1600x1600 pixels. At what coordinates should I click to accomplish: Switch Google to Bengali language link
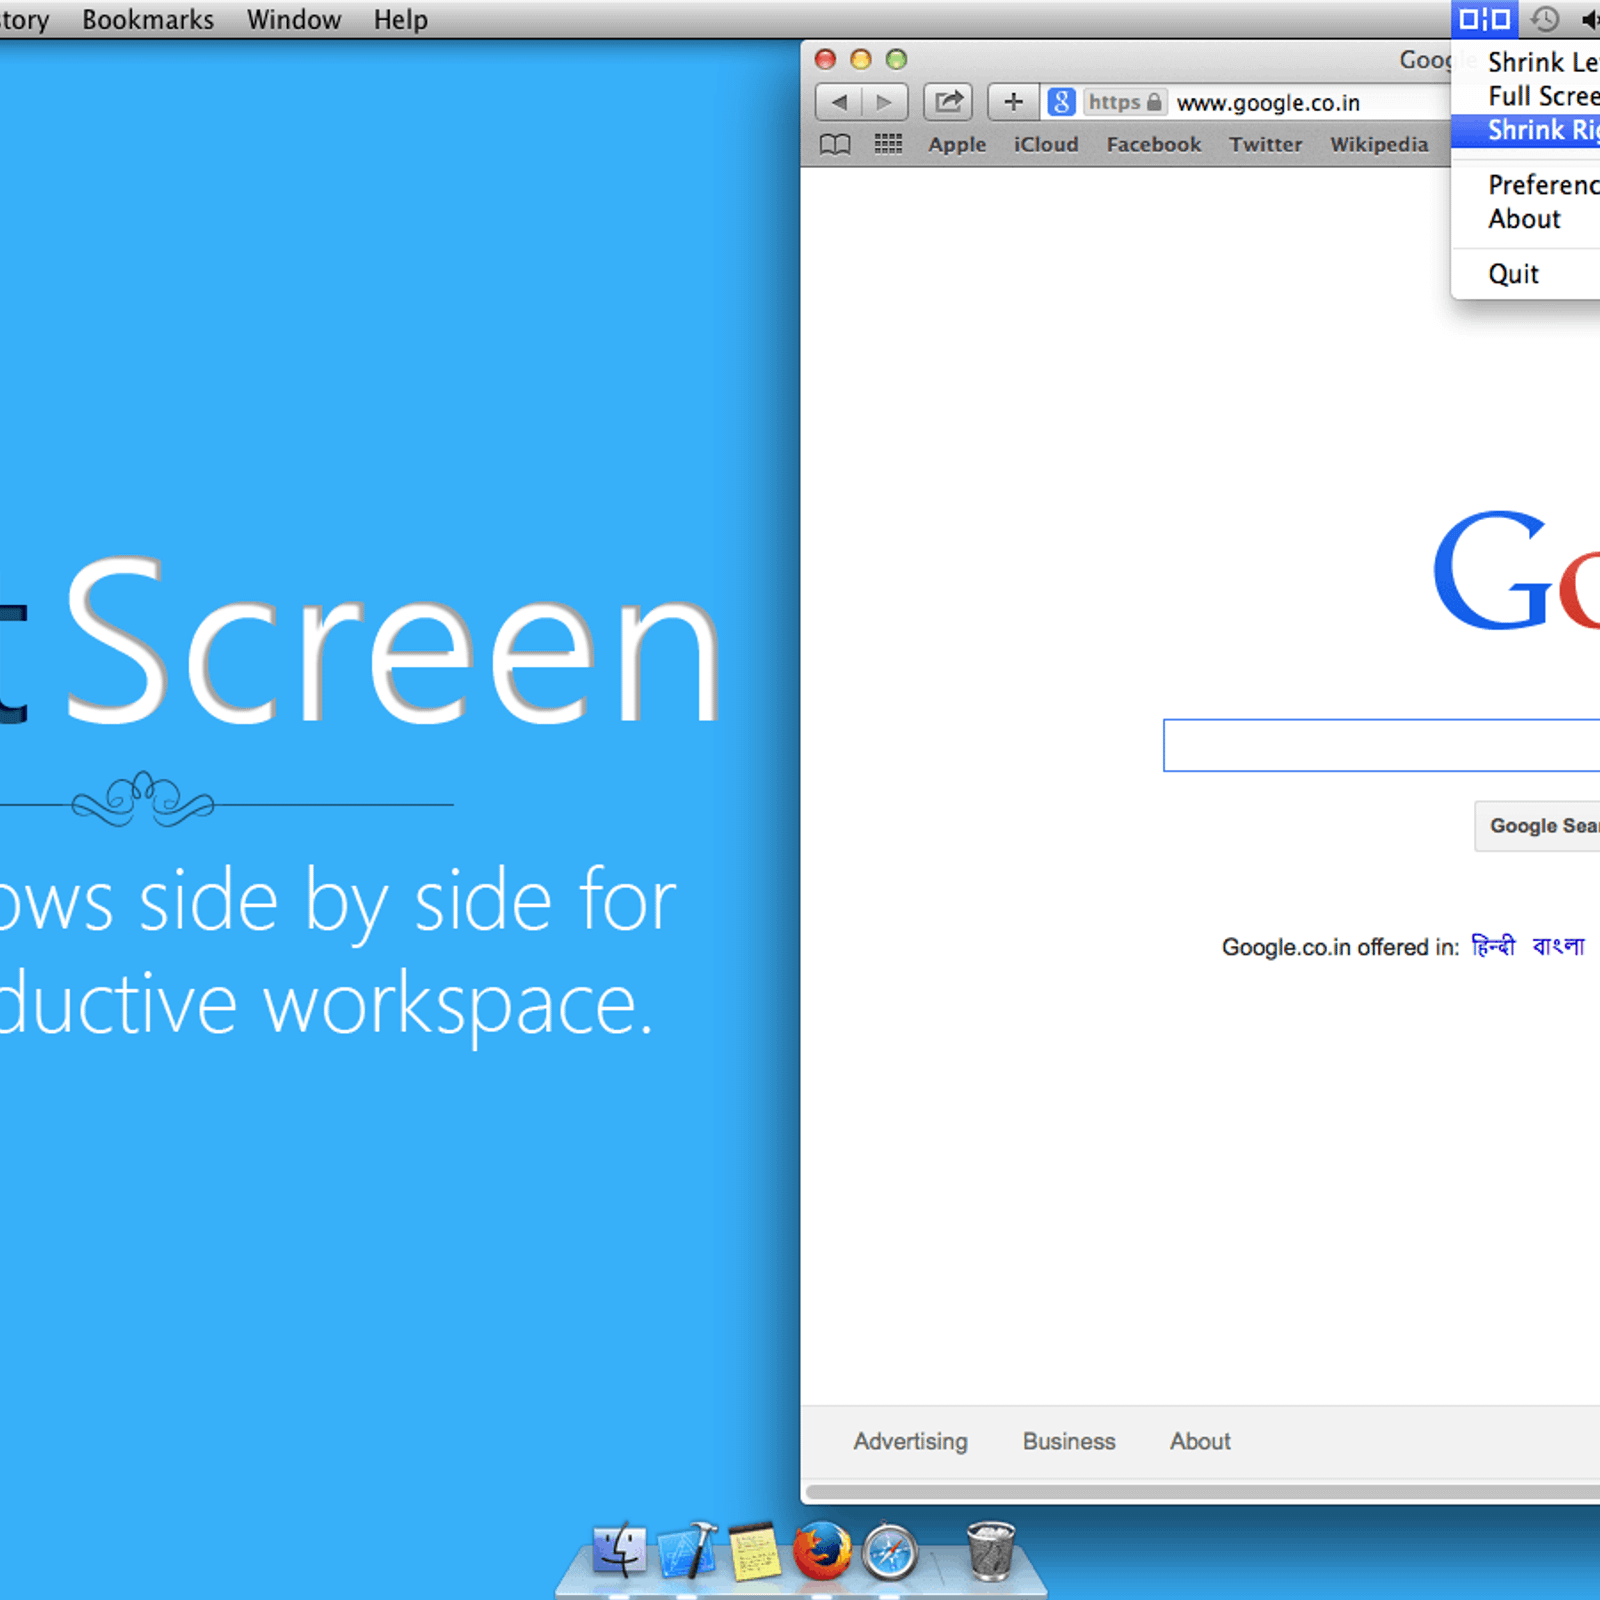1558,946
